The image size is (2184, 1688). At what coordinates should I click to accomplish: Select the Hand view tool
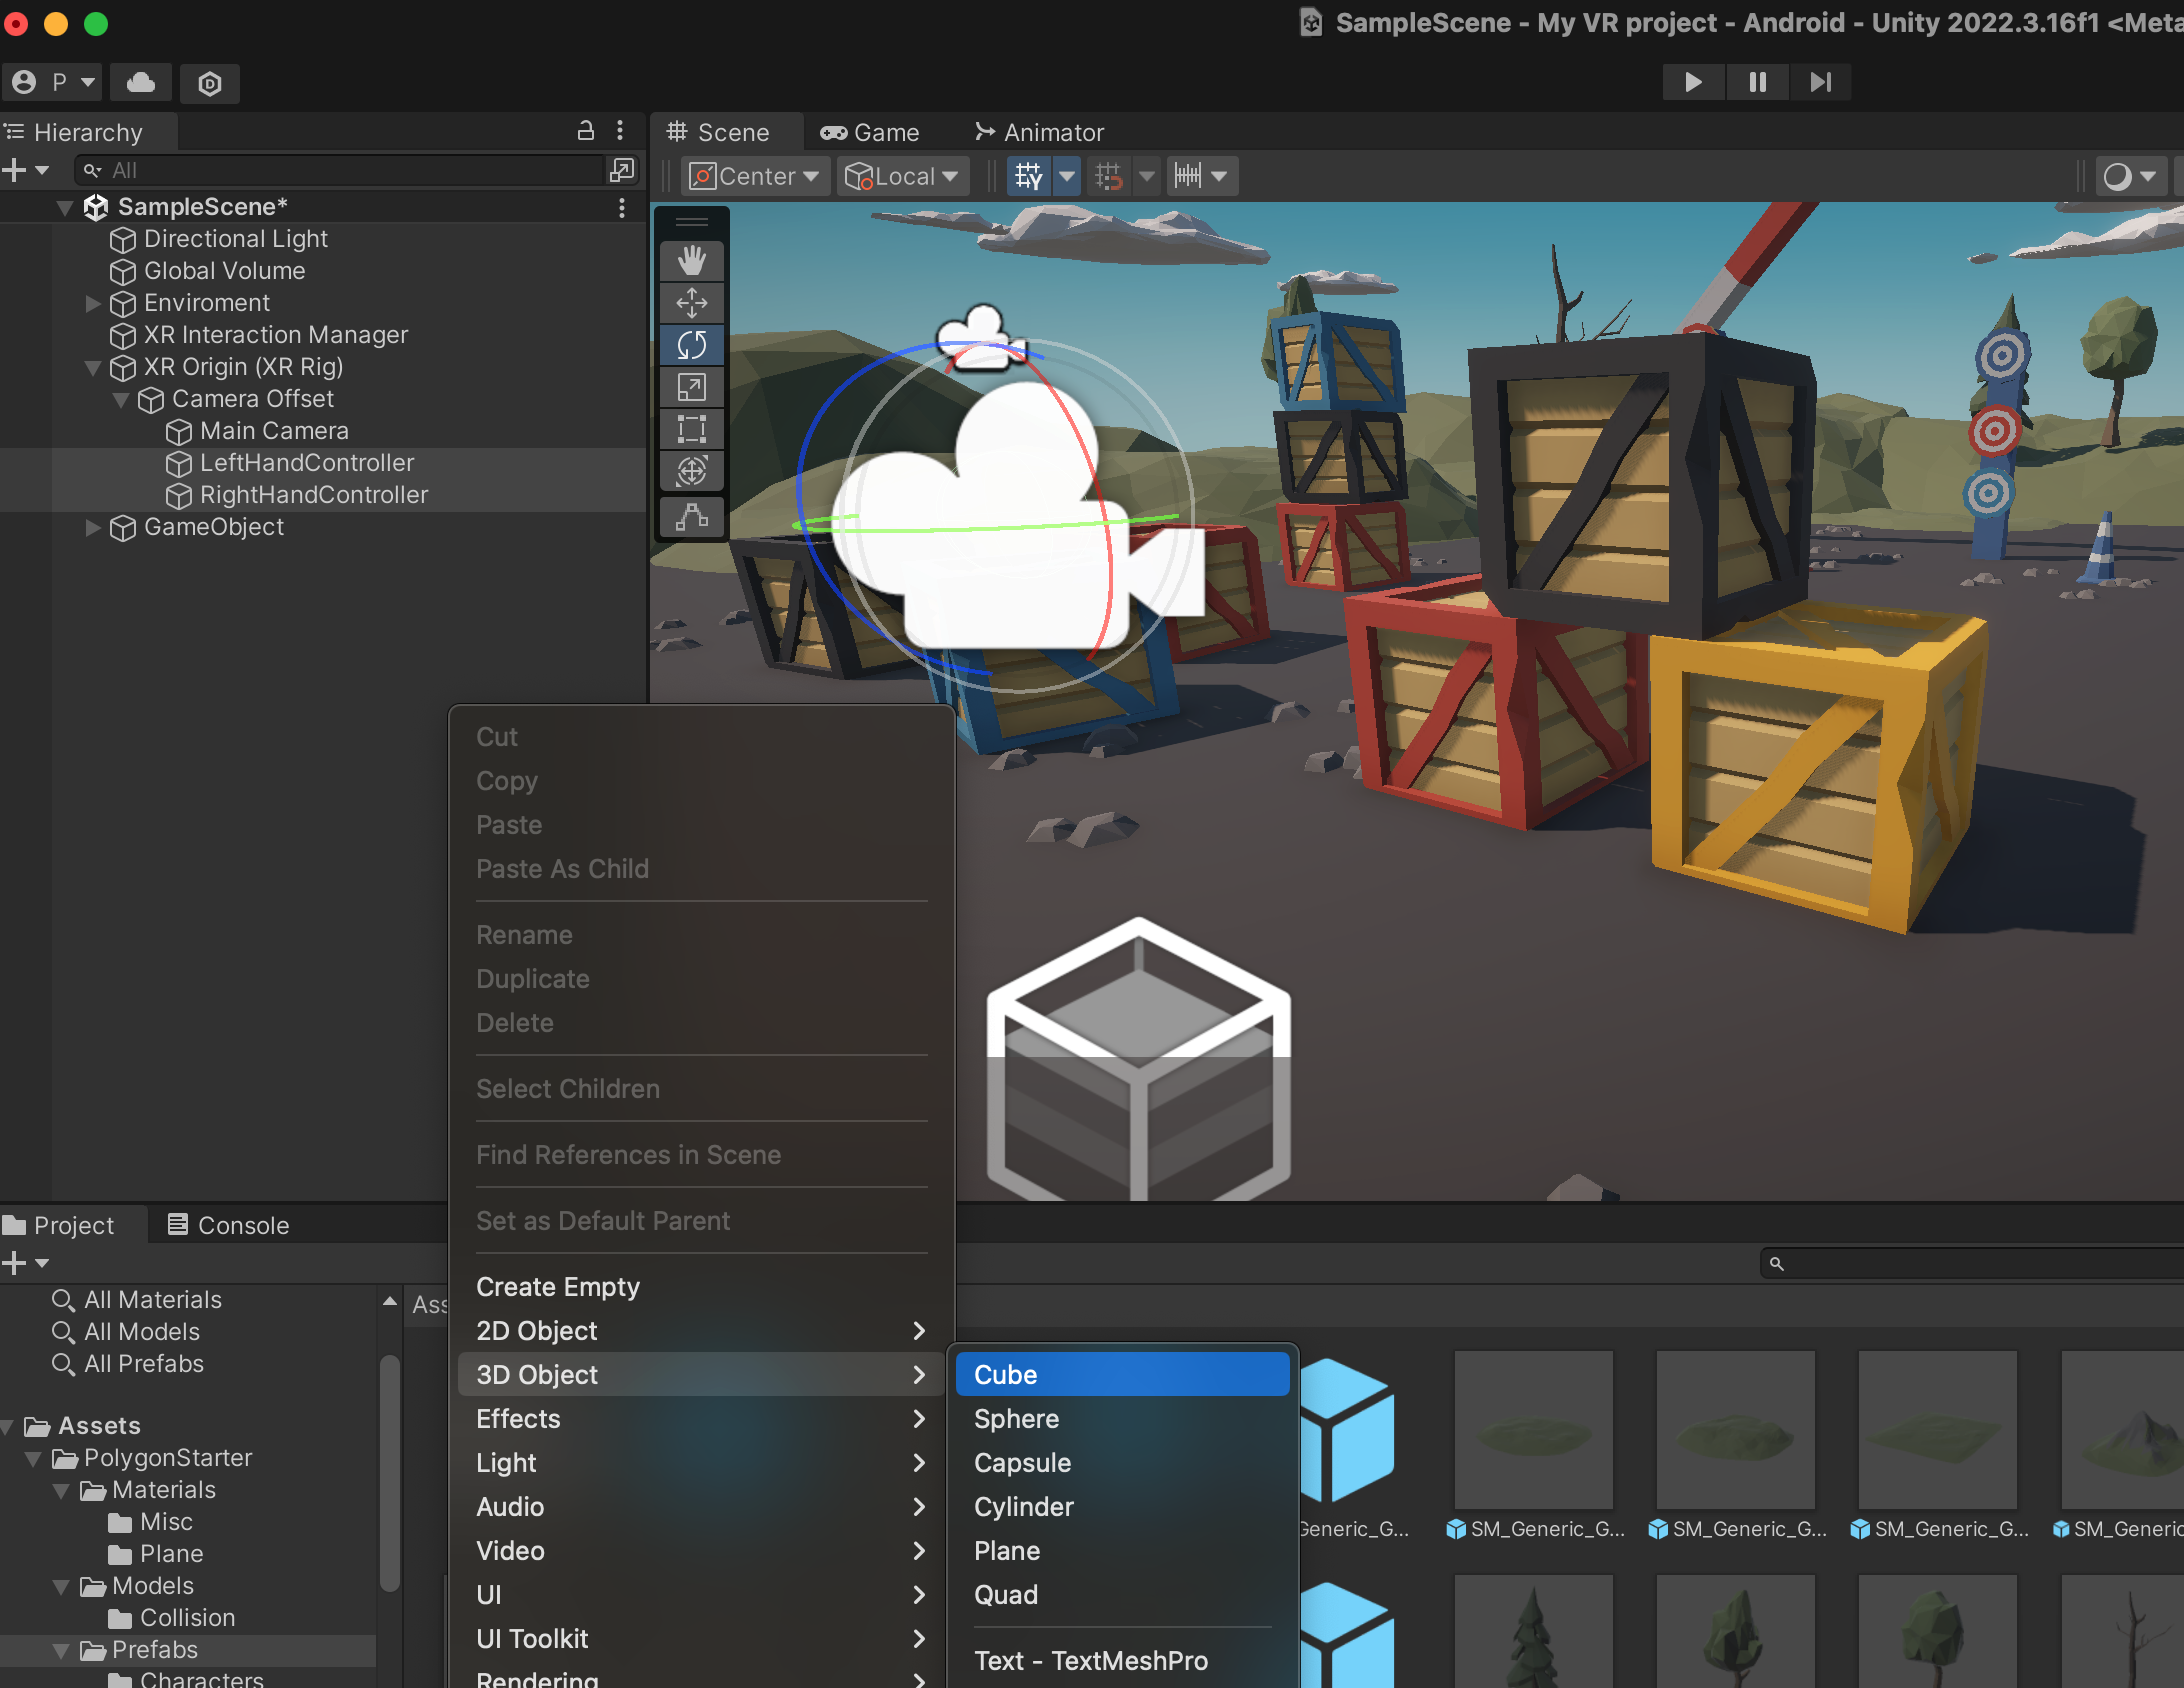click(x=691, y=261)
